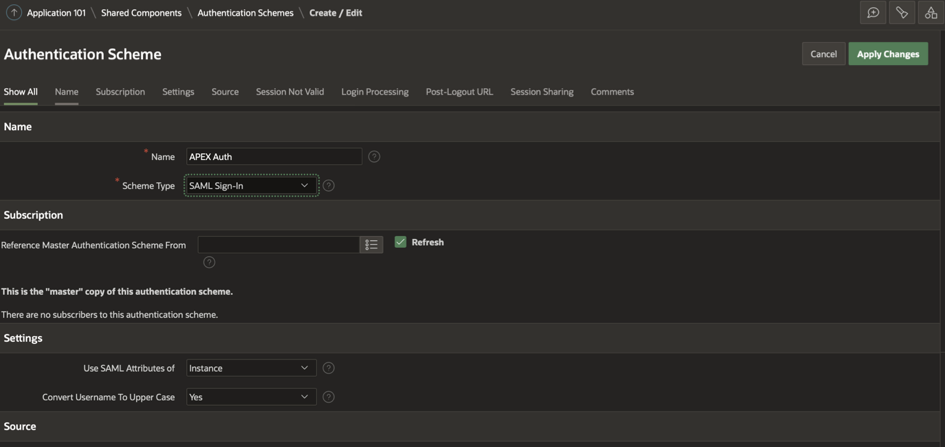Open the Scheme Type dropdown
945x447 pixels.
click(251, 186)
